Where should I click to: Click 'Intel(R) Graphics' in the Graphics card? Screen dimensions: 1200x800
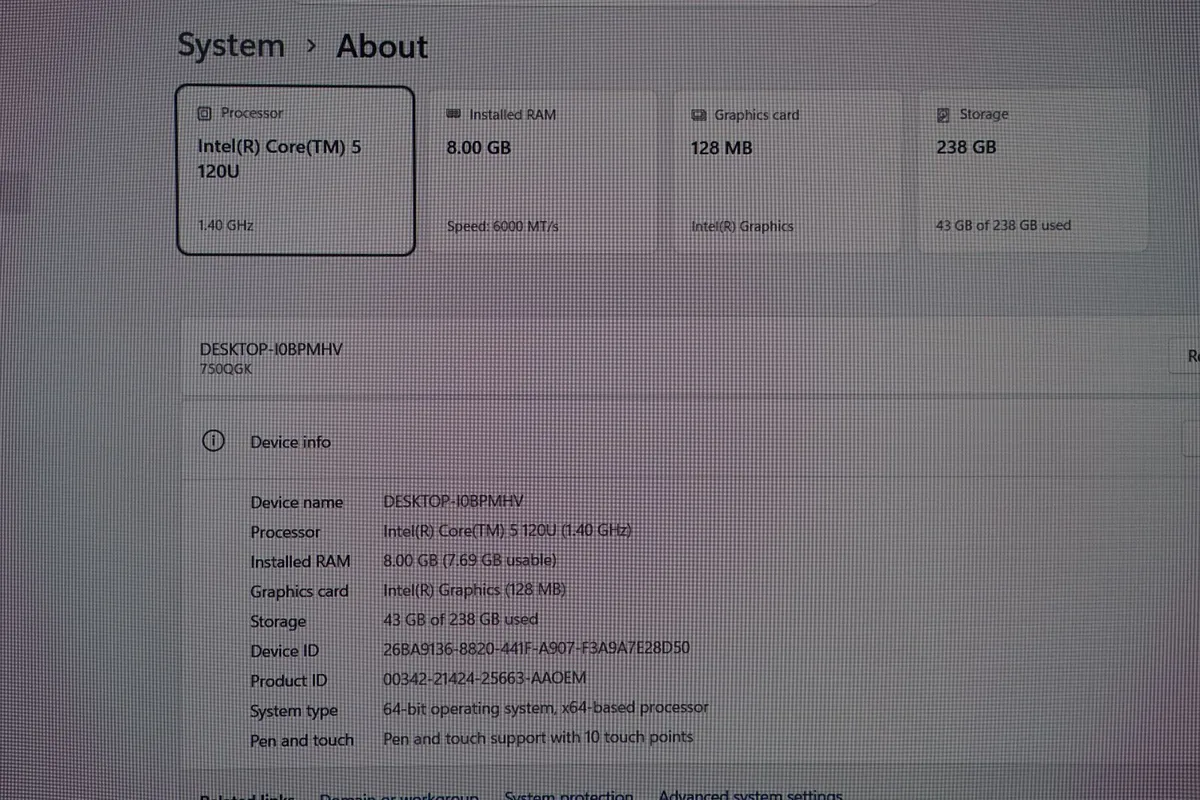coord(741,227)
